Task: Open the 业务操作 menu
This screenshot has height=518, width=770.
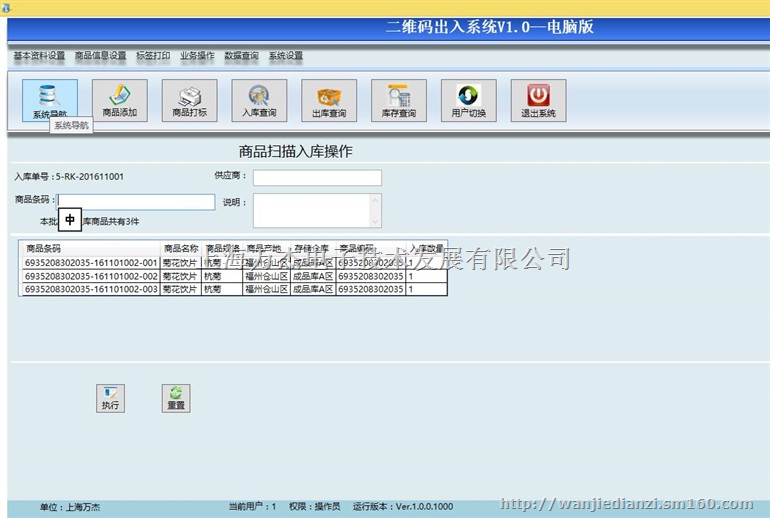Action: click(197, 56)
